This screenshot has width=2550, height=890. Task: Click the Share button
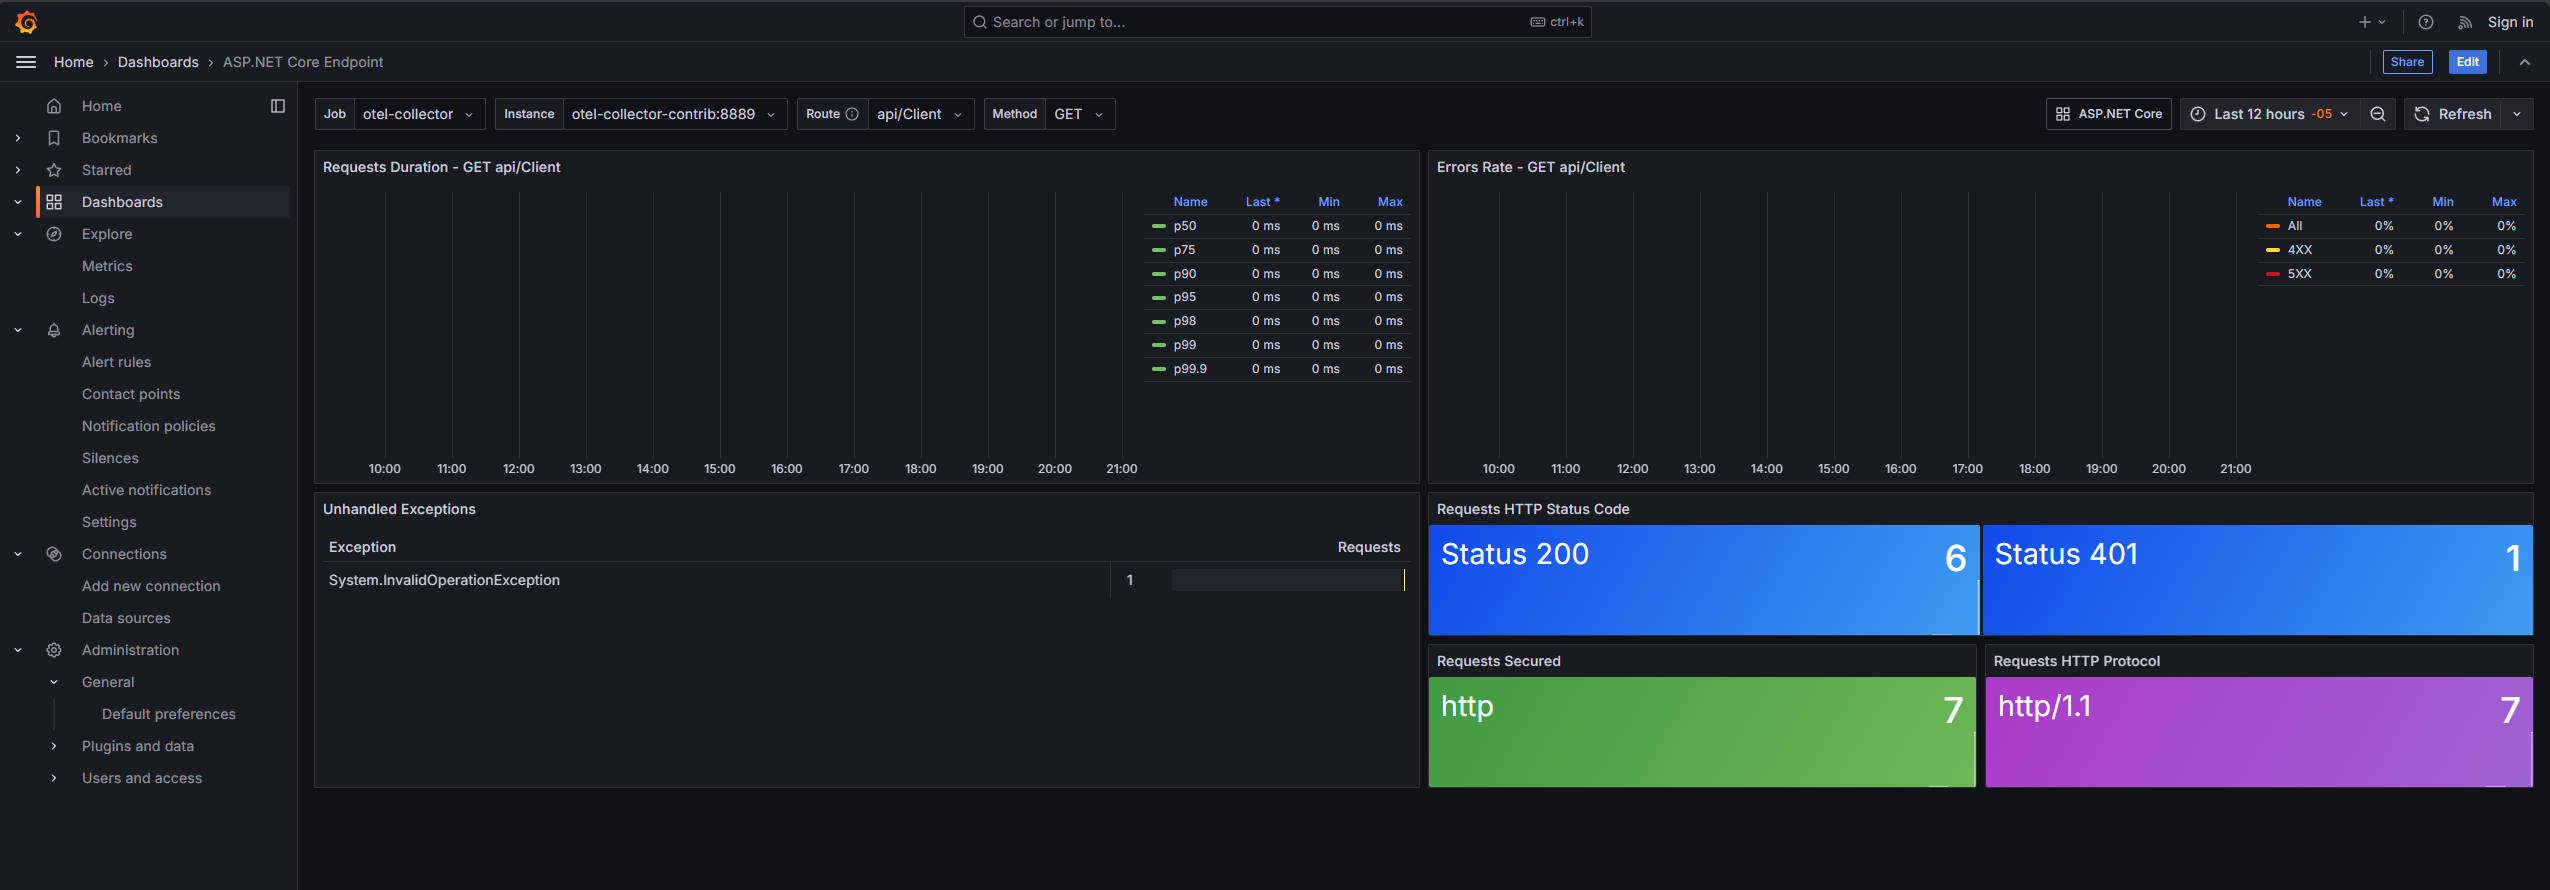[2407, 62]
